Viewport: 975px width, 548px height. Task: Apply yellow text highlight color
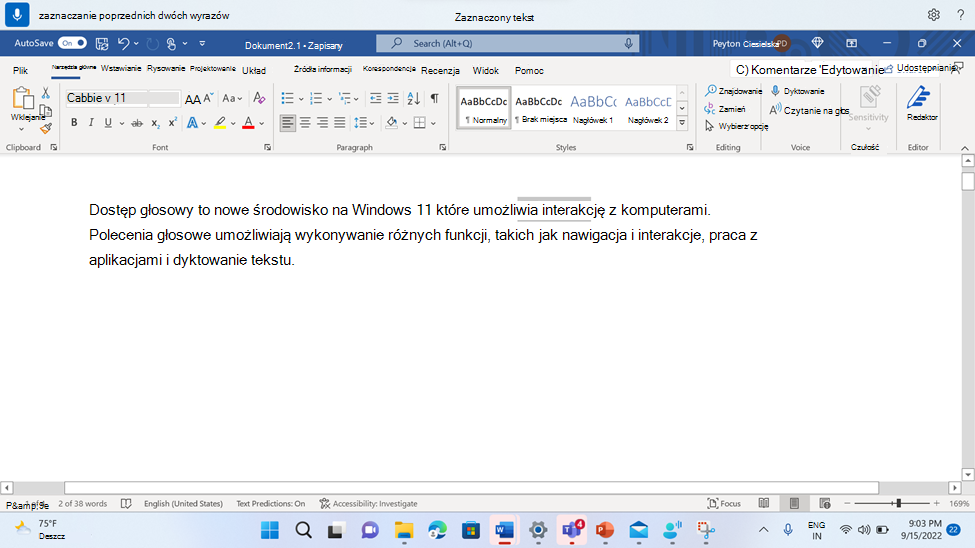220,123
